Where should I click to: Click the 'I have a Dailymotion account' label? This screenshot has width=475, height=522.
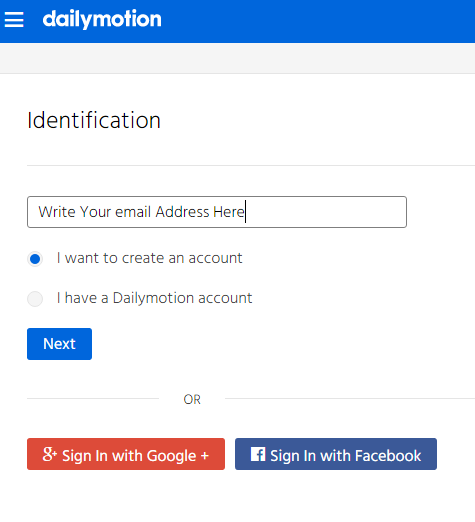coord(154,298)
